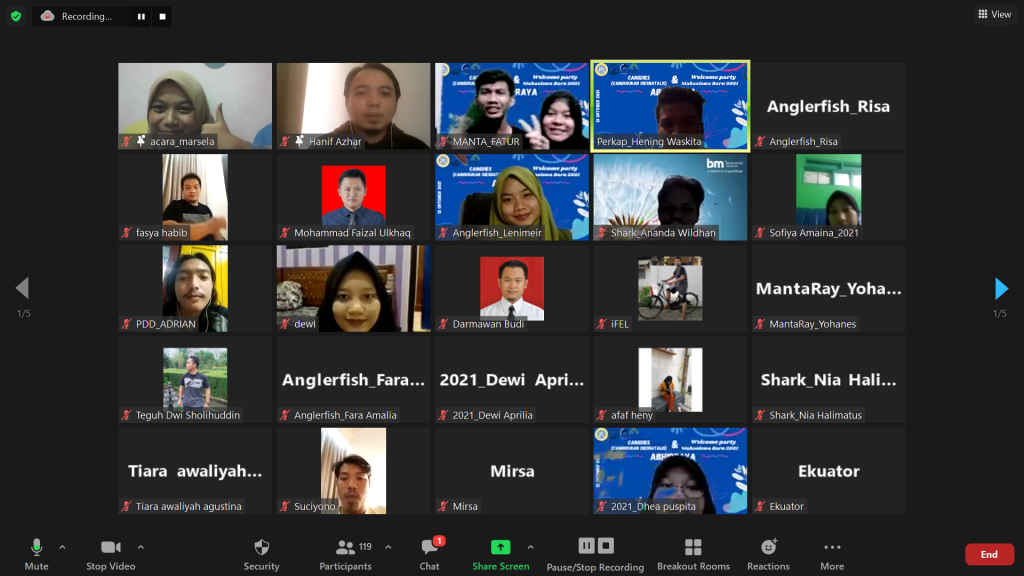Open the View layout menu
Viewport: 1024px width, 576px height.
point(994,15)
